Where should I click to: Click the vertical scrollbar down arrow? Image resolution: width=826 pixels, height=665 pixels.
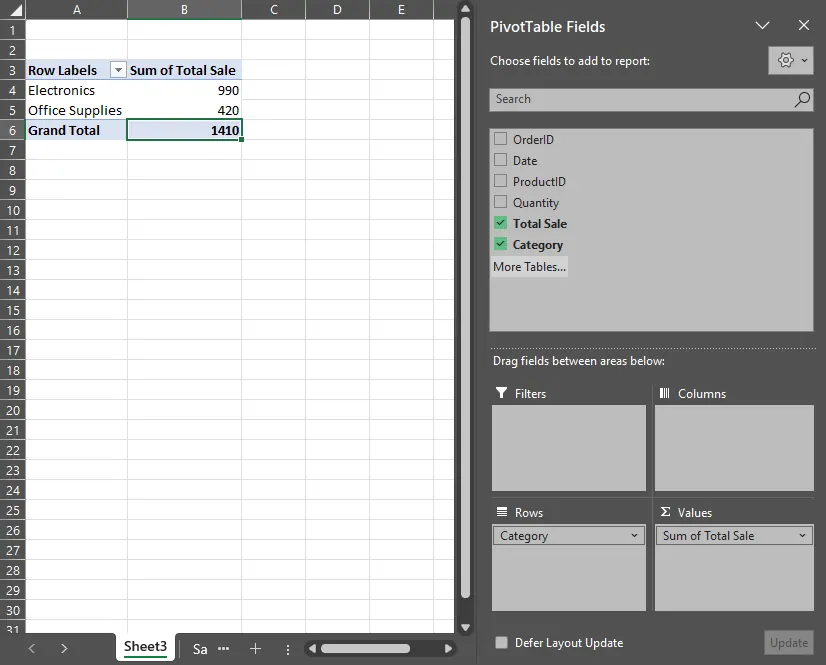(464, 627)
